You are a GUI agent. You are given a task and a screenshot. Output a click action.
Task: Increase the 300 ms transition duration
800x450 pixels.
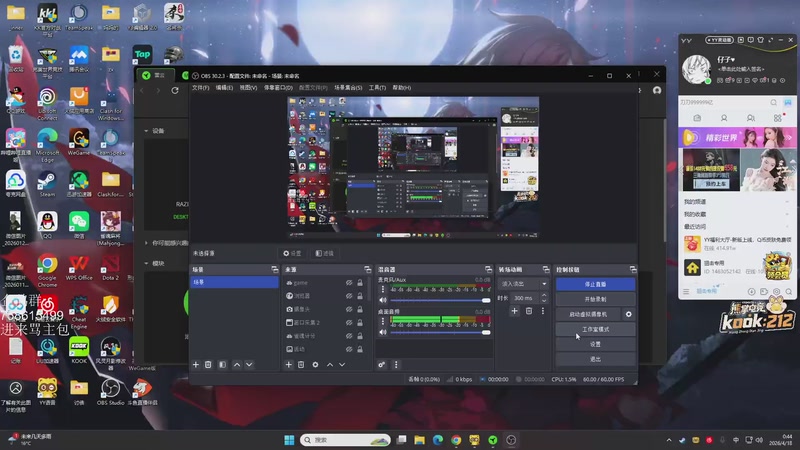(544, 295)
